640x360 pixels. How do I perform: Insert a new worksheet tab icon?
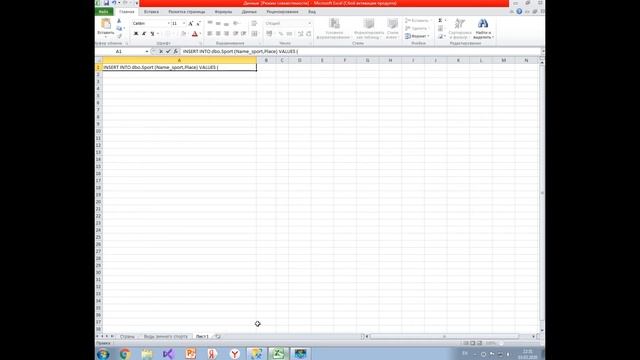(x=218, y=336)
